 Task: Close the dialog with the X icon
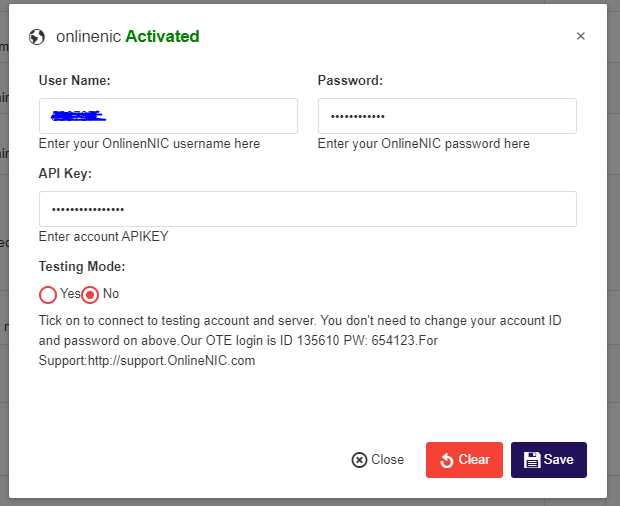pos(580,36)
